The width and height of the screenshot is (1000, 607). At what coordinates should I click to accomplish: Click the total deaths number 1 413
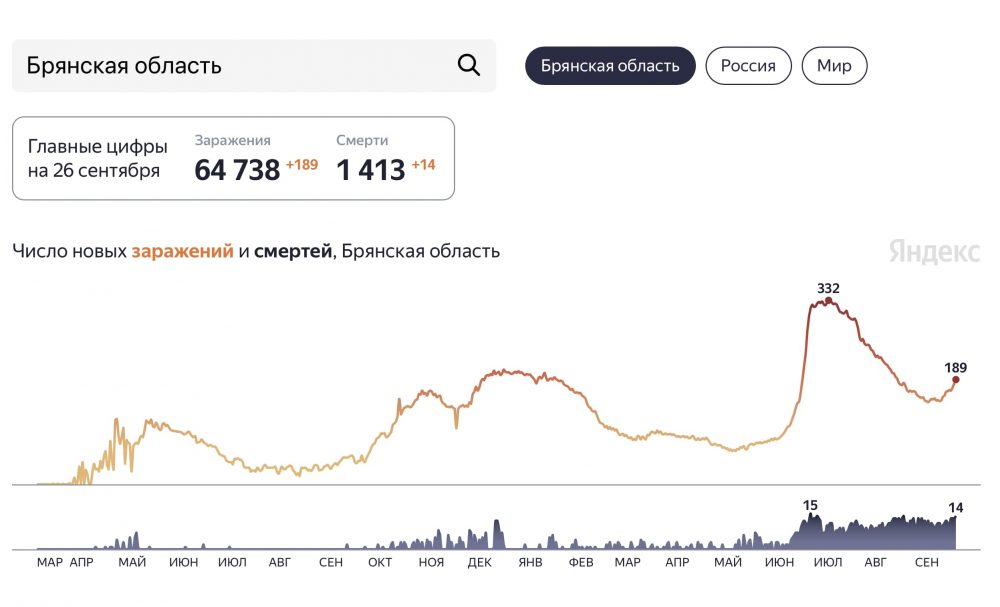(370, 170)
